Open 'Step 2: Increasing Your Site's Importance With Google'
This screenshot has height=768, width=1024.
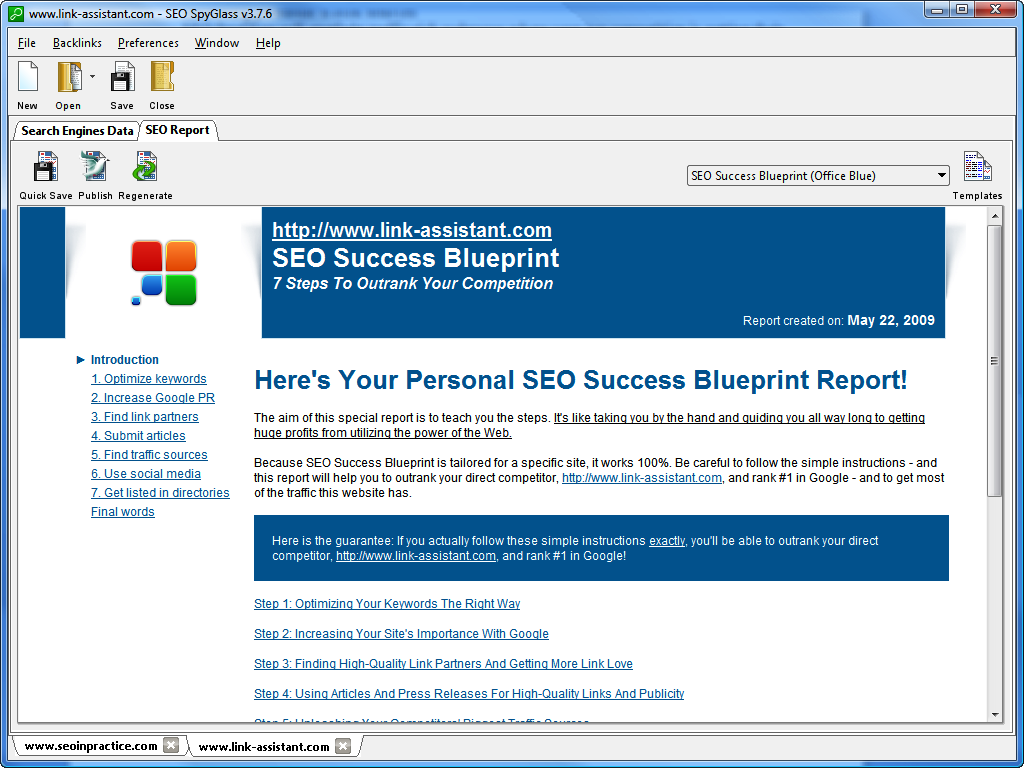pos(402,633)
